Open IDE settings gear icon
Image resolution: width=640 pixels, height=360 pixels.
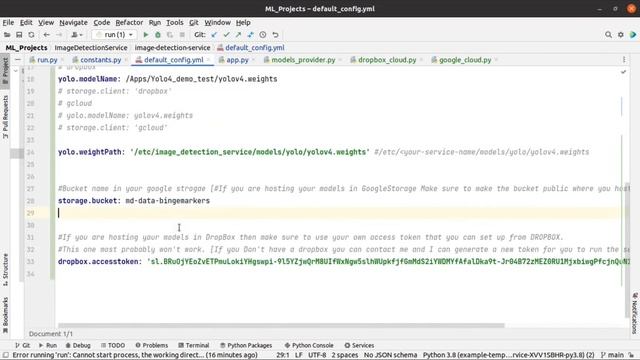[620, 35]
